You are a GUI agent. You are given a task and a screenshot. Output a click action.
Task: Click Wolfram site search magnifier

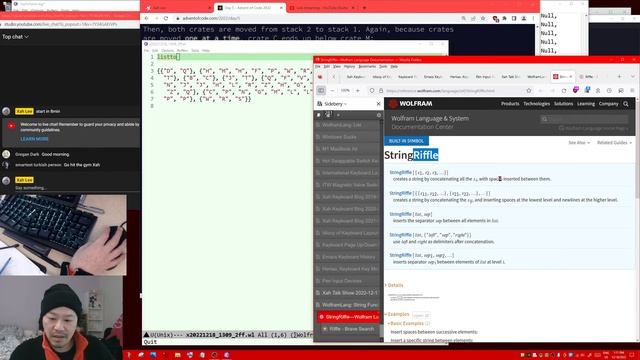[626, 104]
